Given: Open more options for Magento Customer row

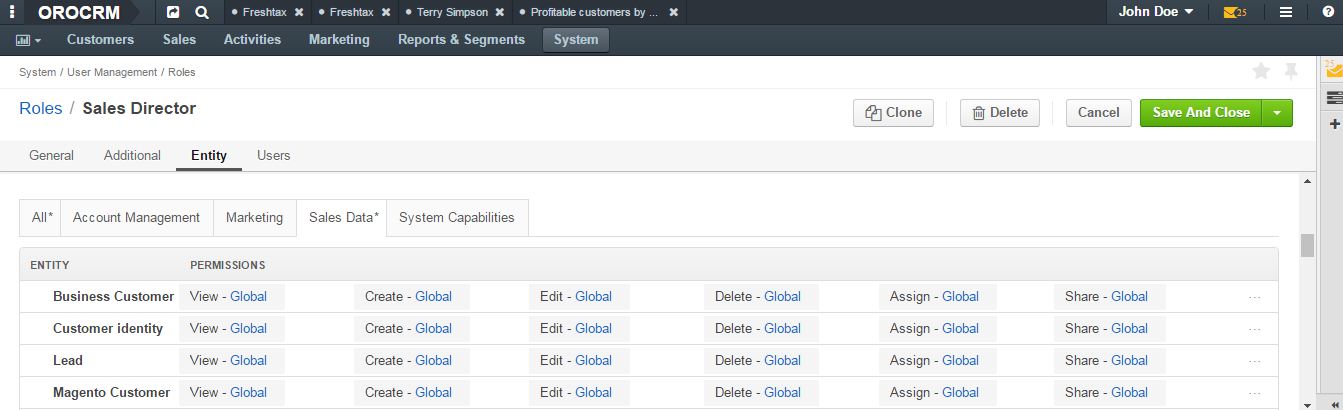Looking at the screenshot, I should (x=1255, y=393).
